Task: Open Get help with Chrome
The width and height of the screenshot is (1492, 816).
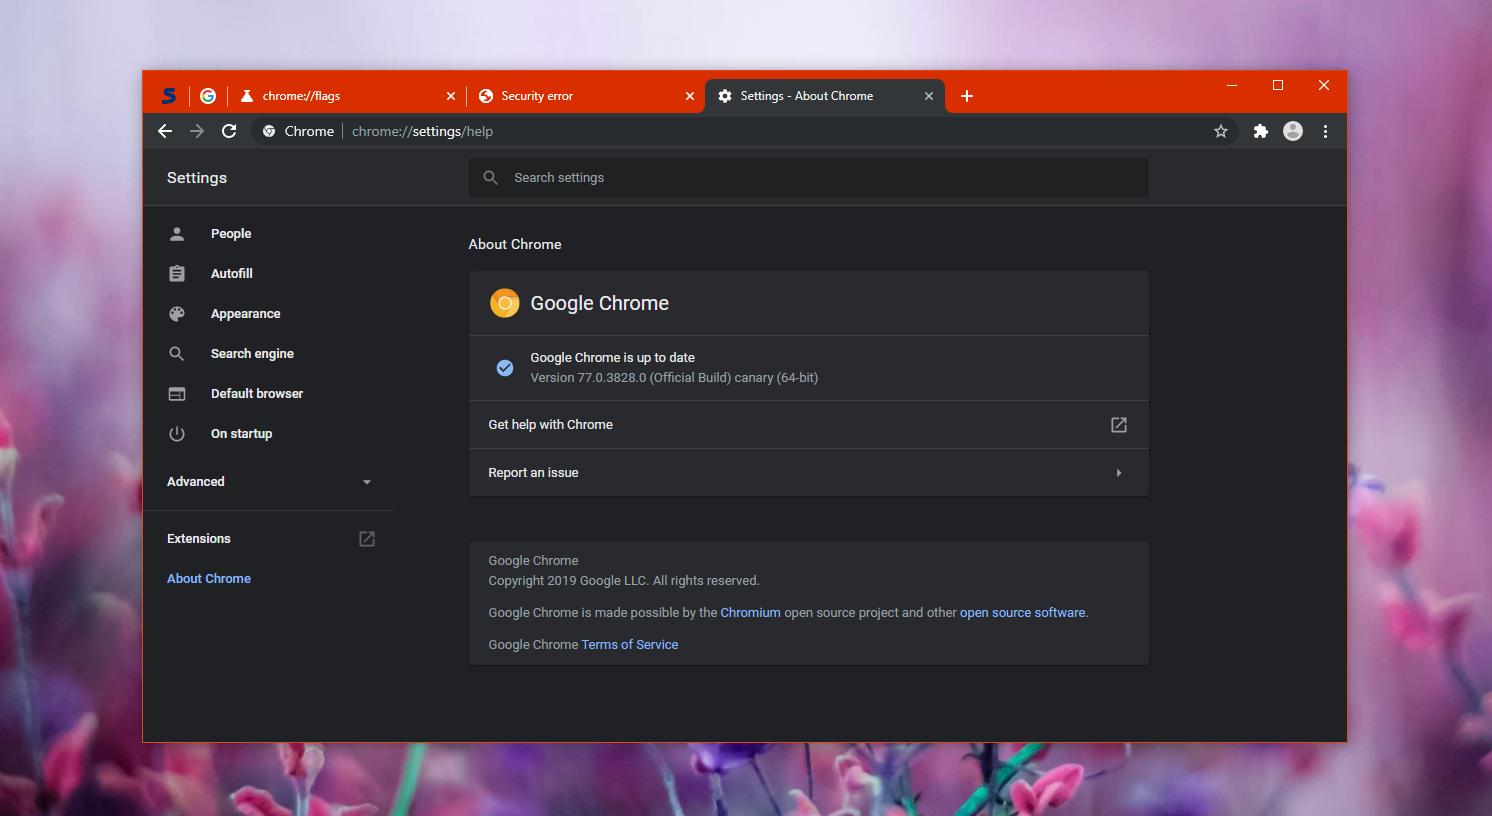Action: point(808,425)
